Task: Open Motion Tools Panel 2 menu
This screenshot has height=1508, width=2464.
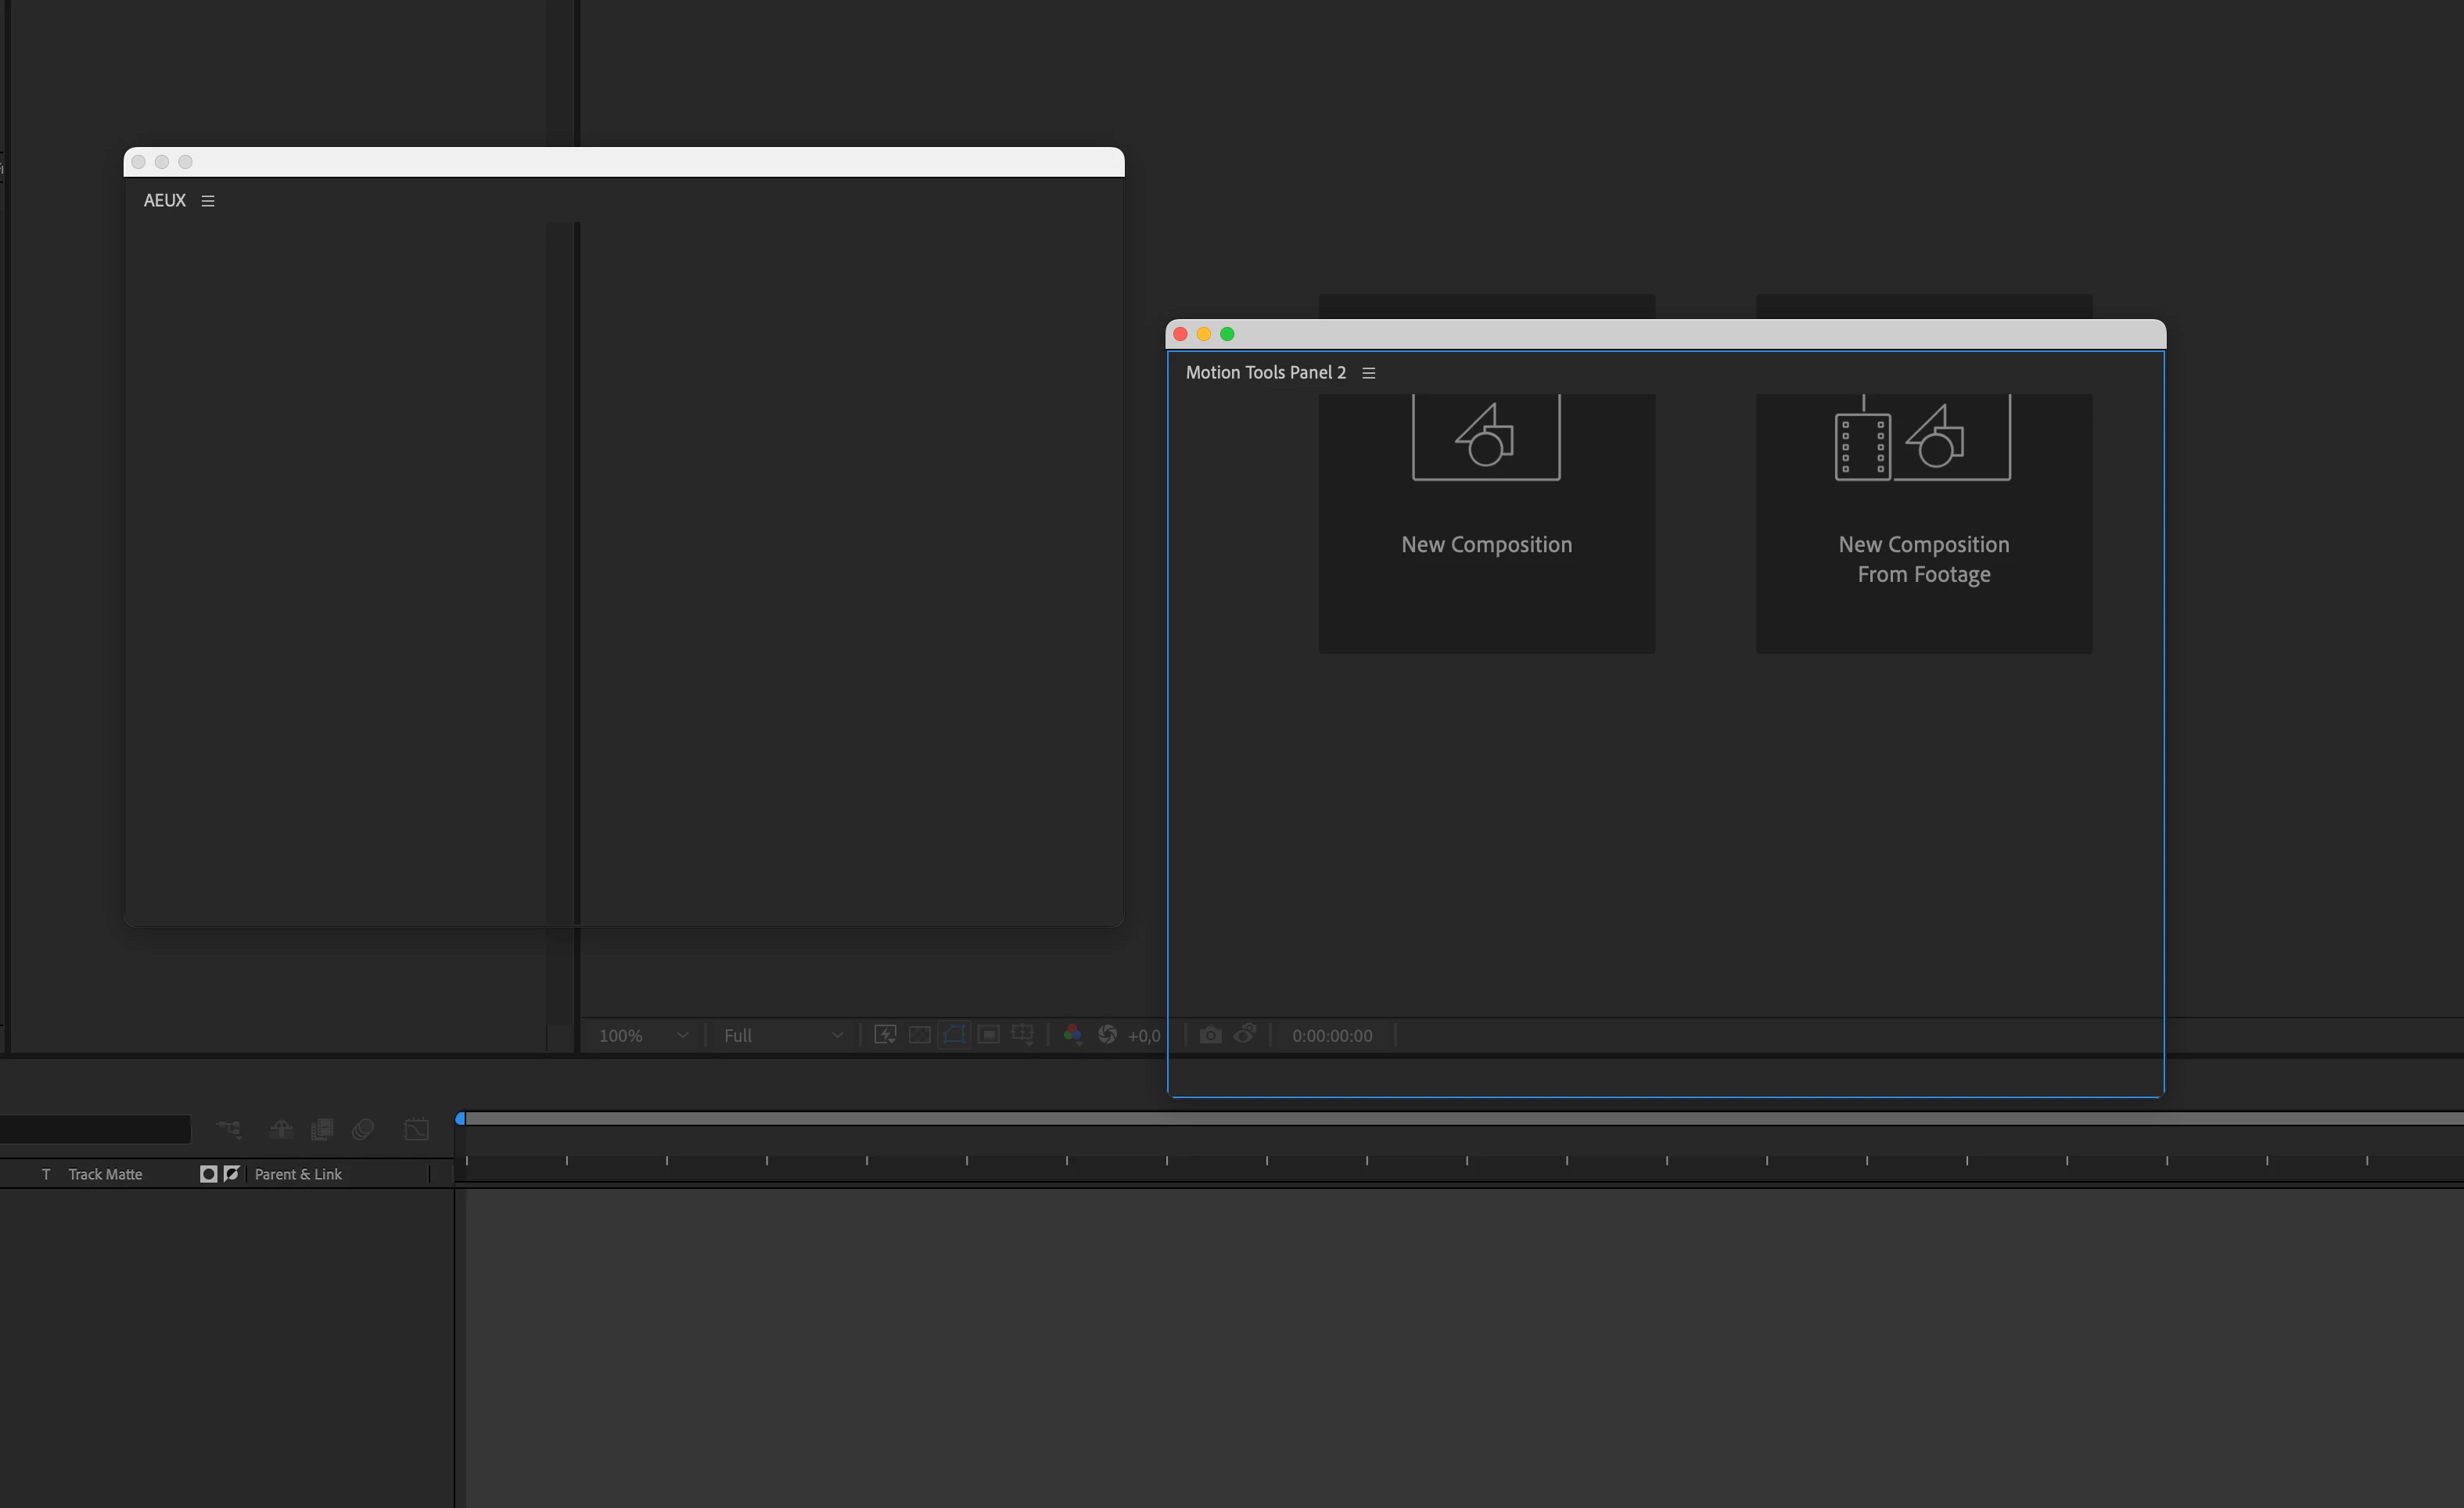Action: coord(1369,373)
